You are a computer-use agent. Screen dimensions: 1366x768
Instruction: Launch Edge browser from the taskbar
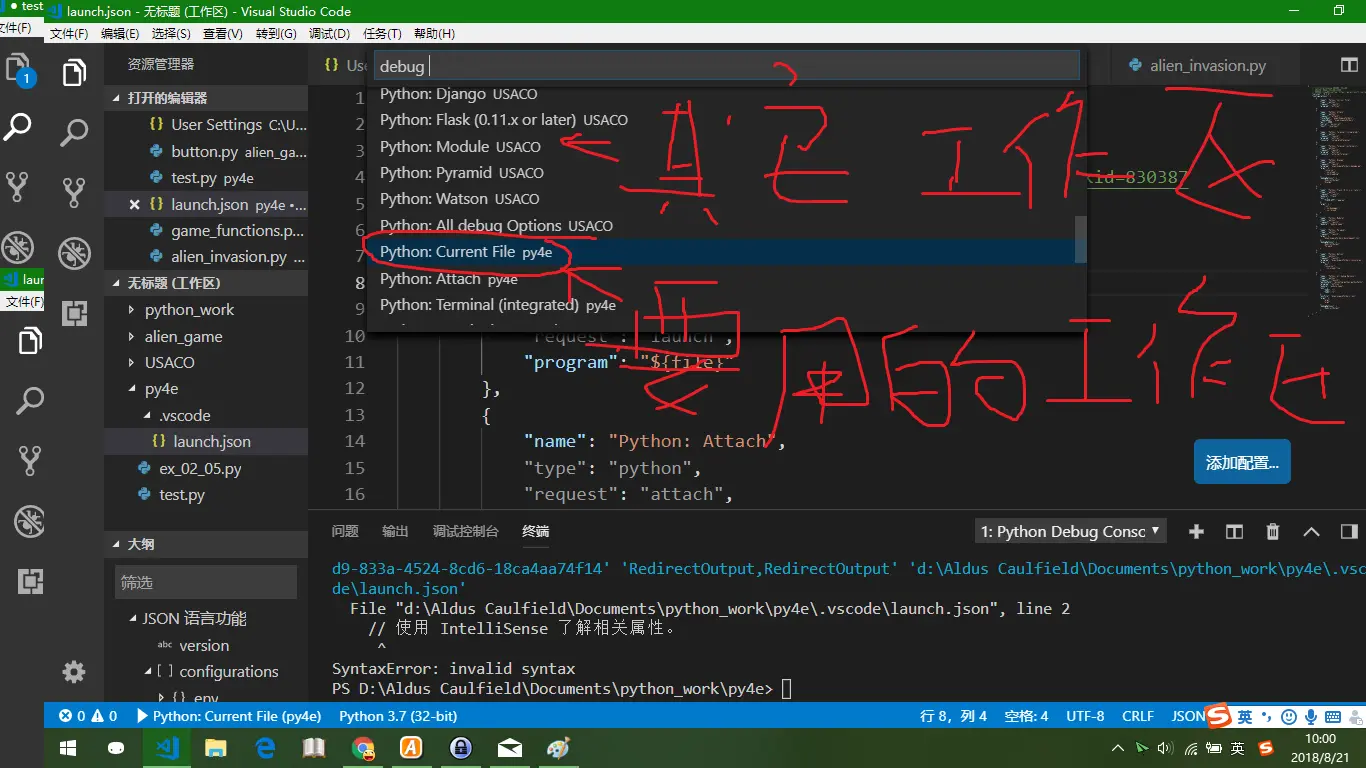click(265, 748)
